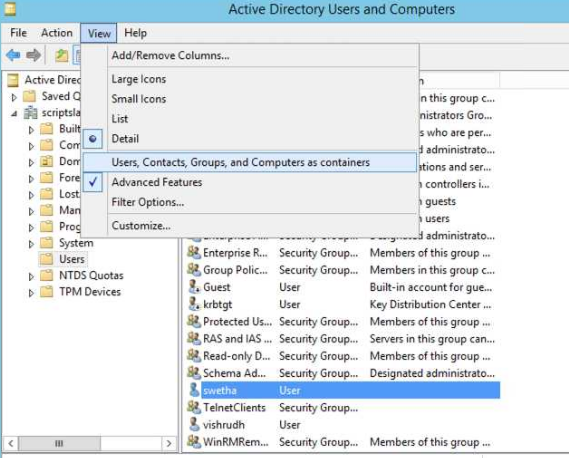Click the TPM Devices folder icon

pos(46,292)
